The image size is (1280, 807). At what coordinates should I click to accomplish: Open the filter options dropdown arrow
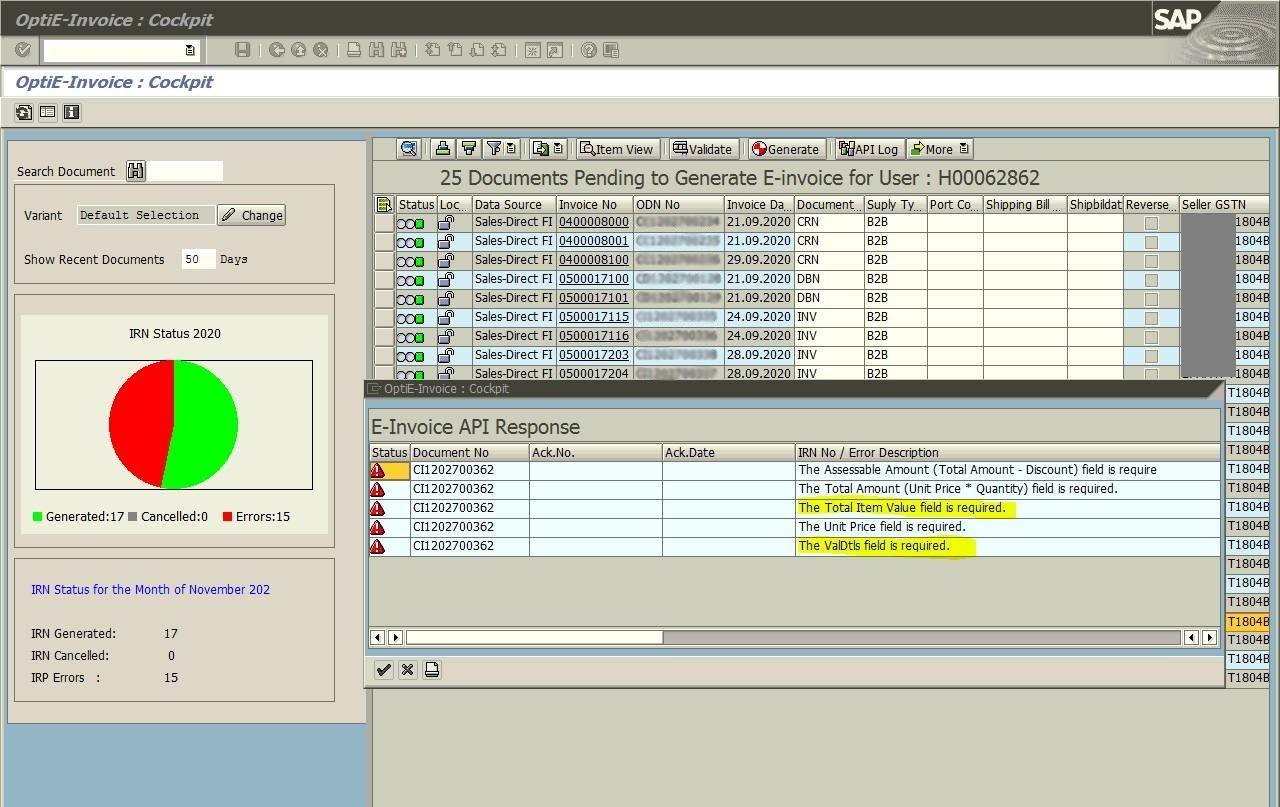[x=511, y=149]
